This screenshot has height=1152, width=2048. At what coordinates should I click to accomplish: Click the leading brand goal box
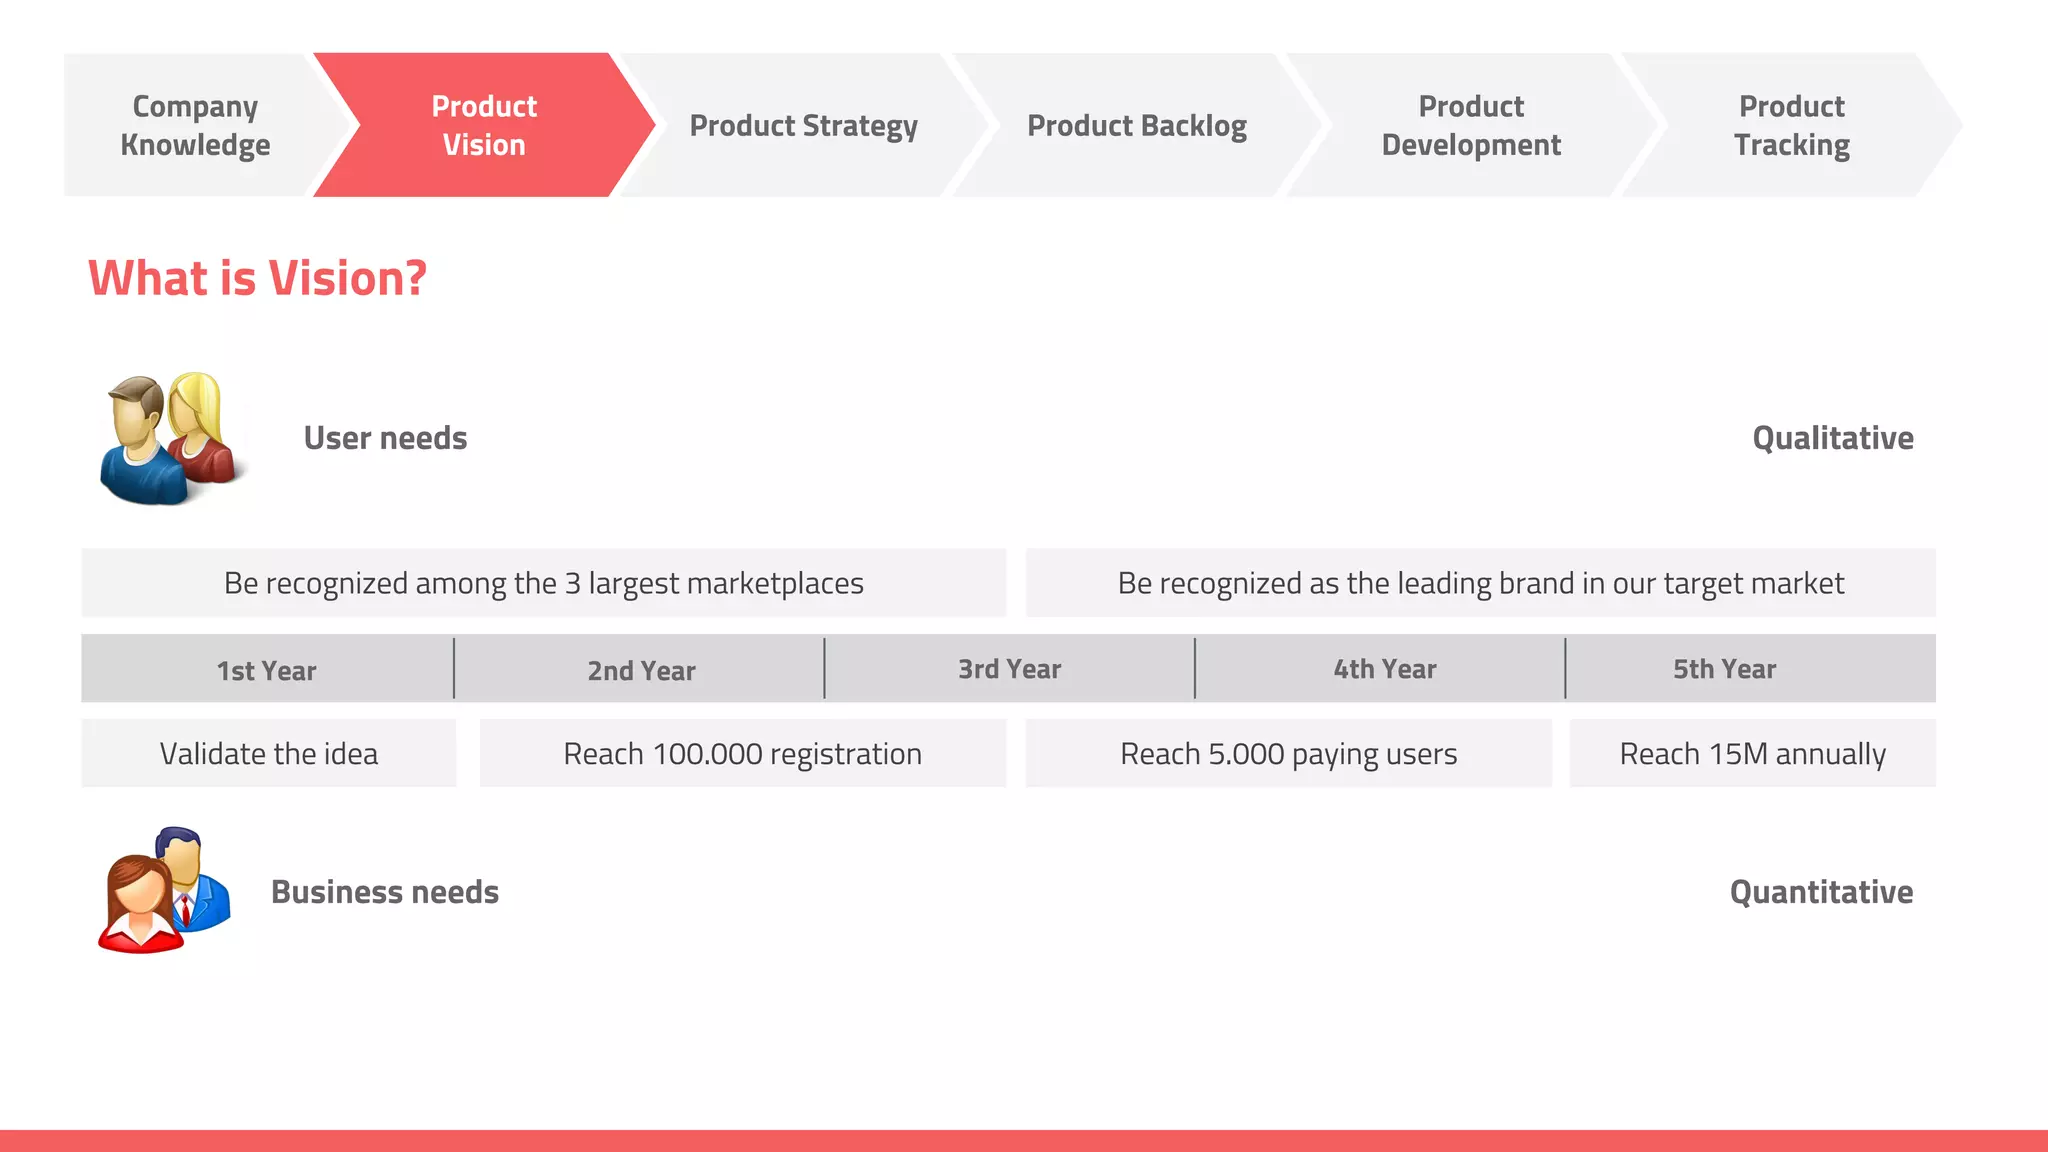(1481, 583)
